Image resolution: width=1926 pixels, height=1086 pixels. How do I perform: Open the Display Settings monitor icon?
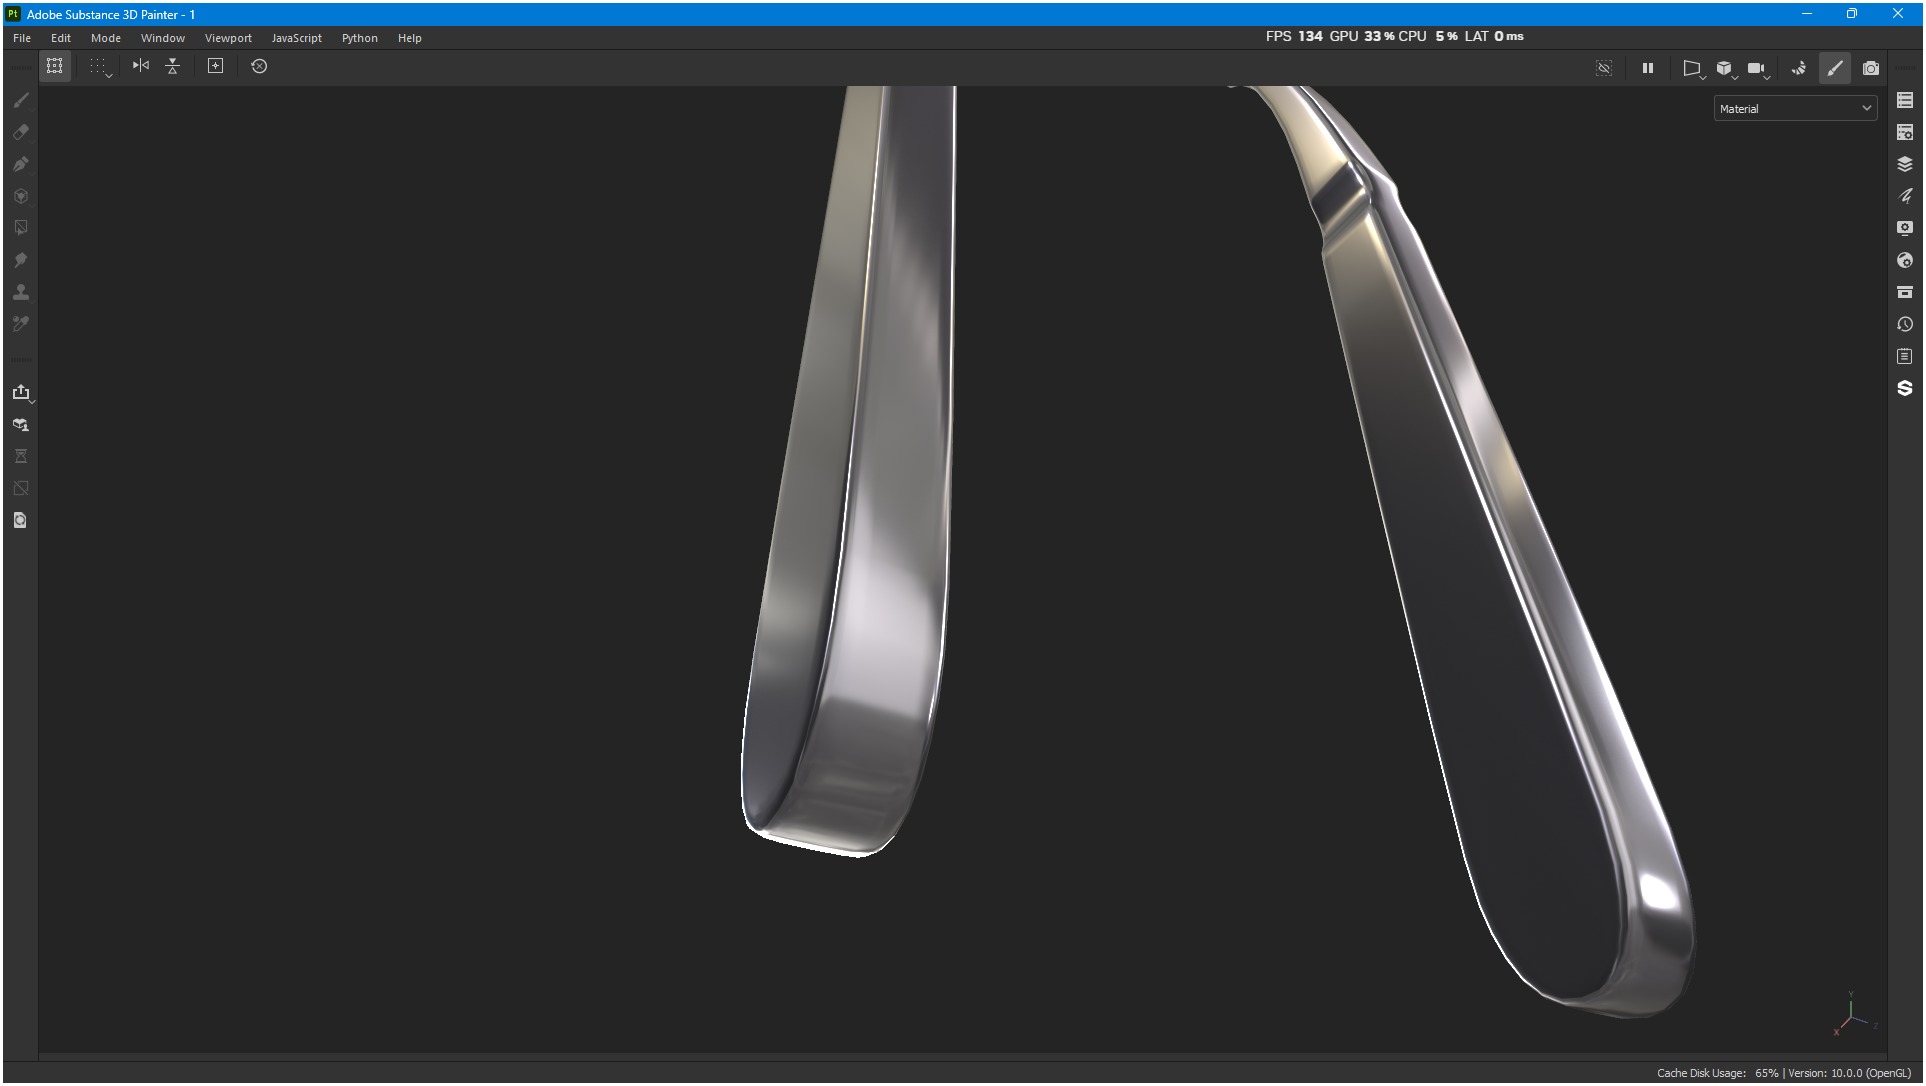(1904, 228)
